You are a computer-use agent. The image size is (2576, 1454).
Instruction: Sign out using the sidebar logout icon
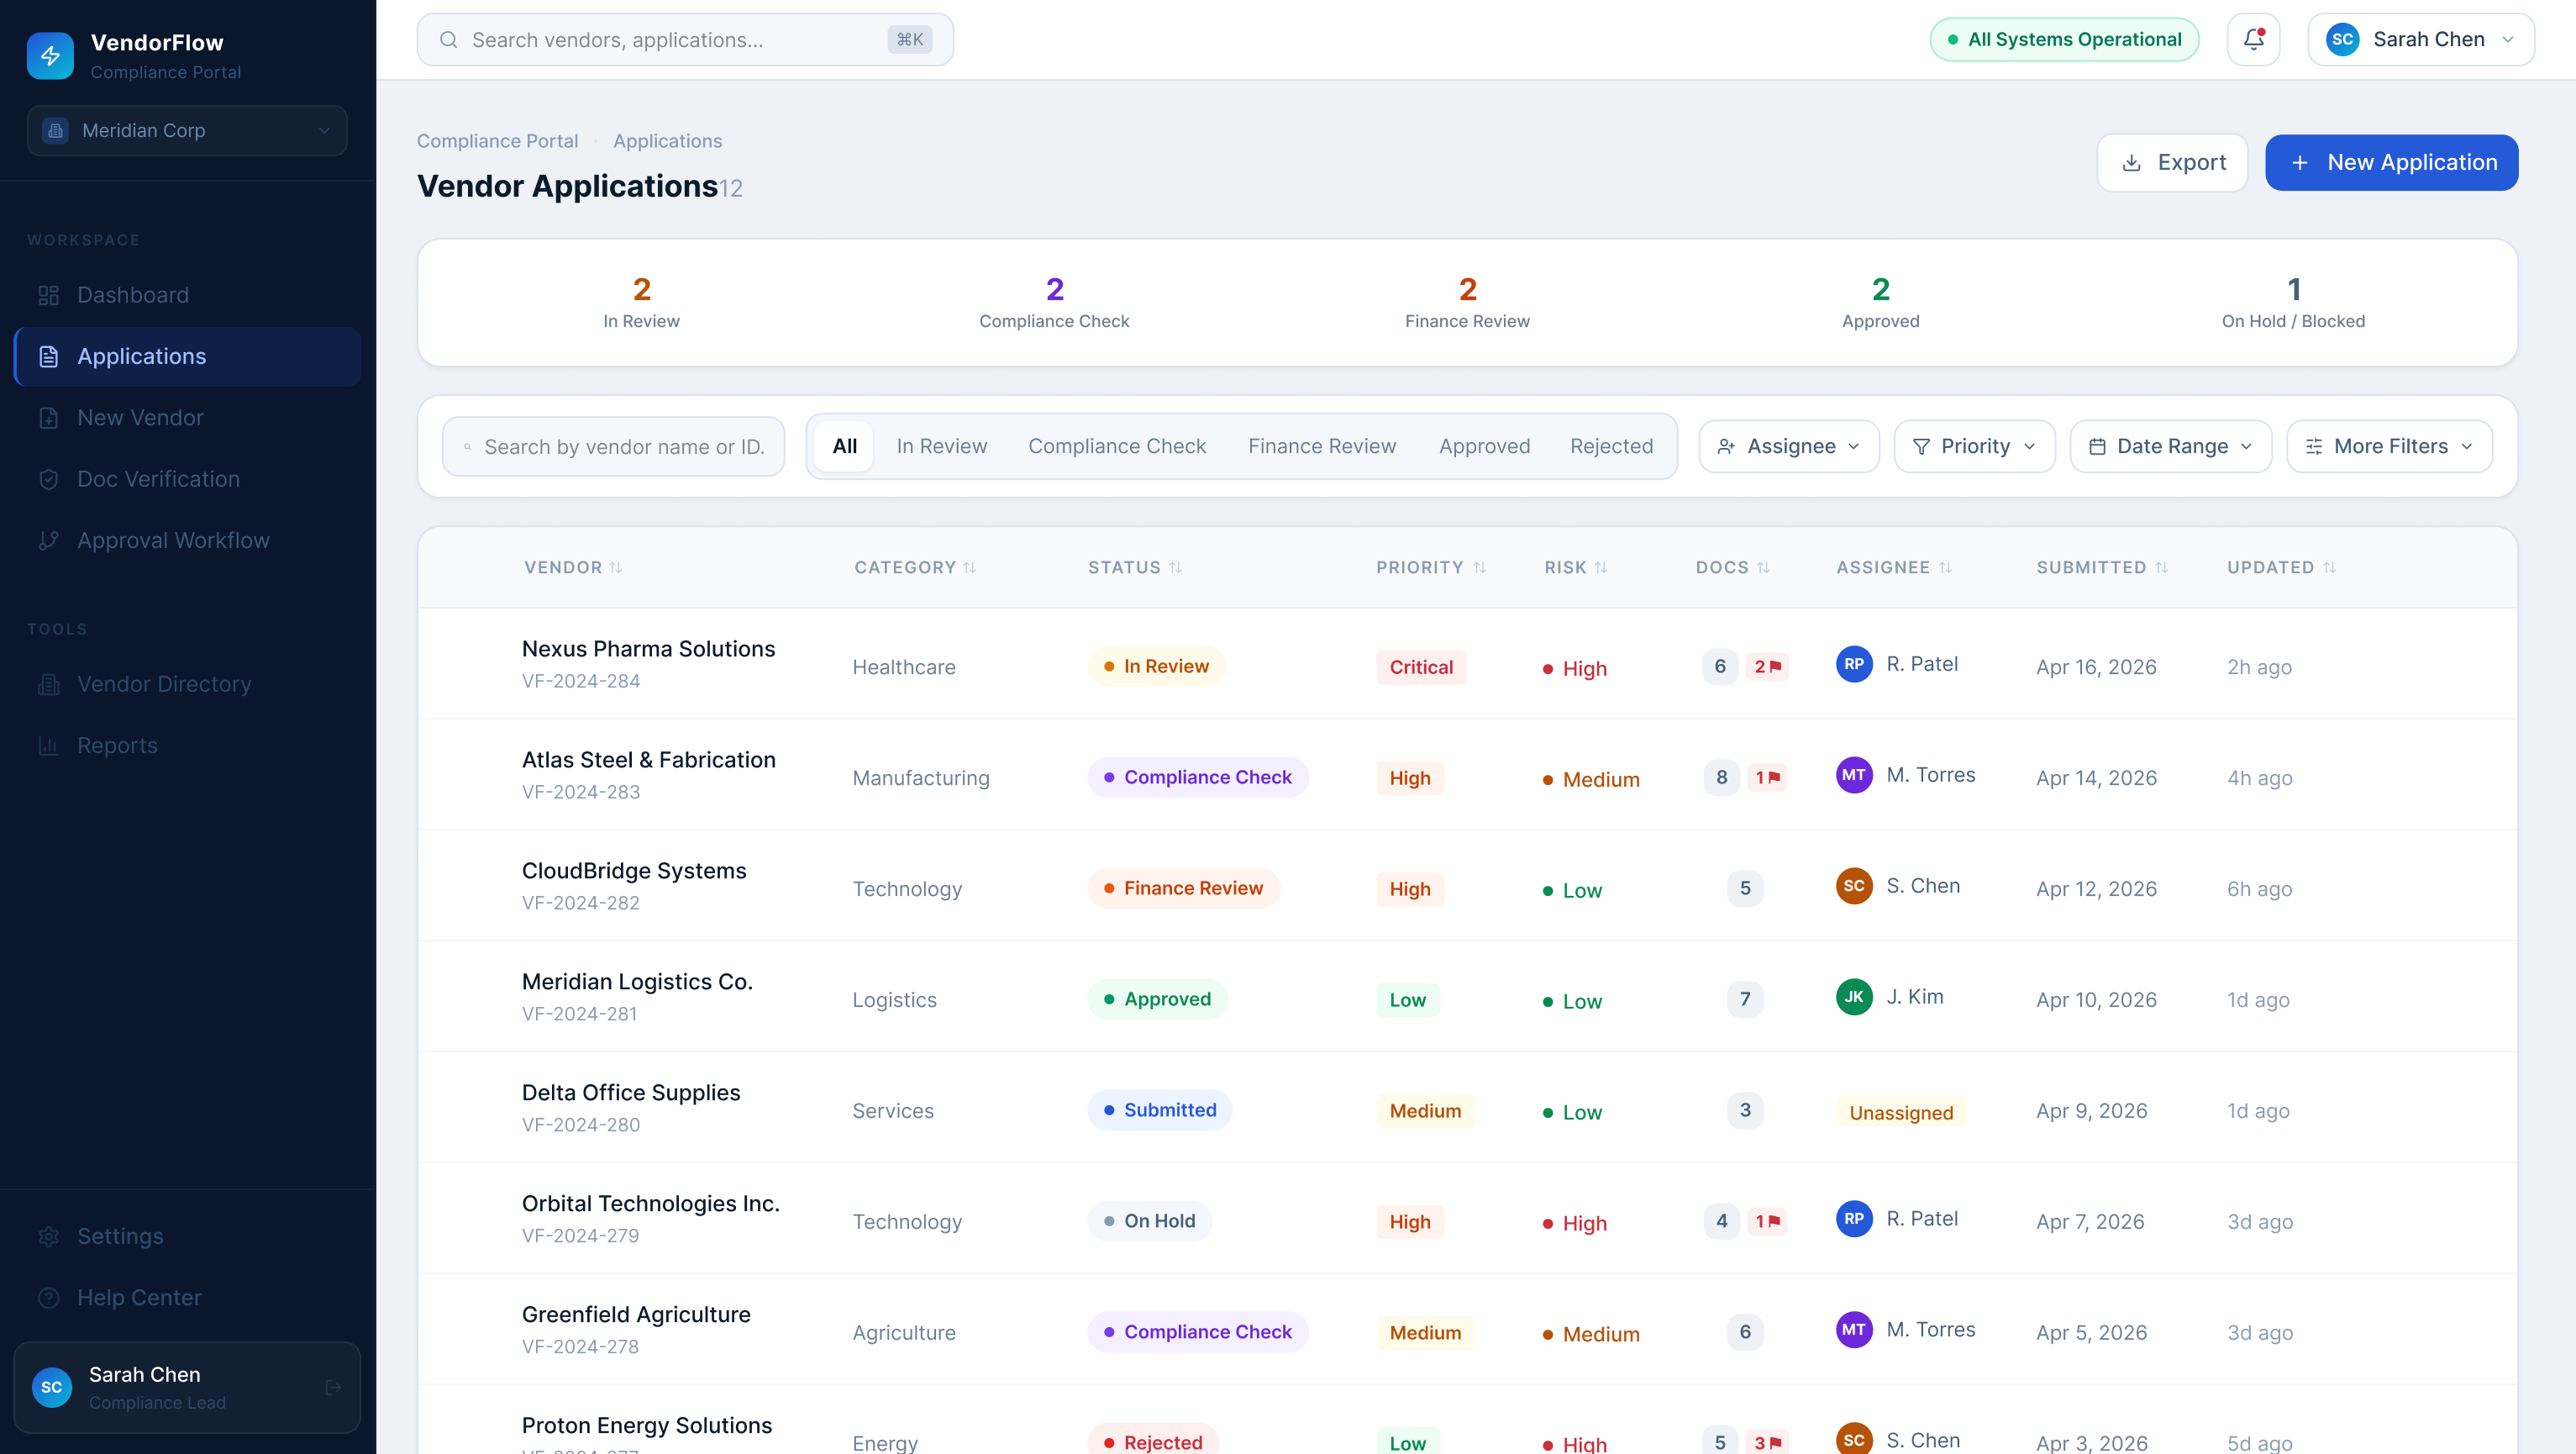tap(333, 1387)
